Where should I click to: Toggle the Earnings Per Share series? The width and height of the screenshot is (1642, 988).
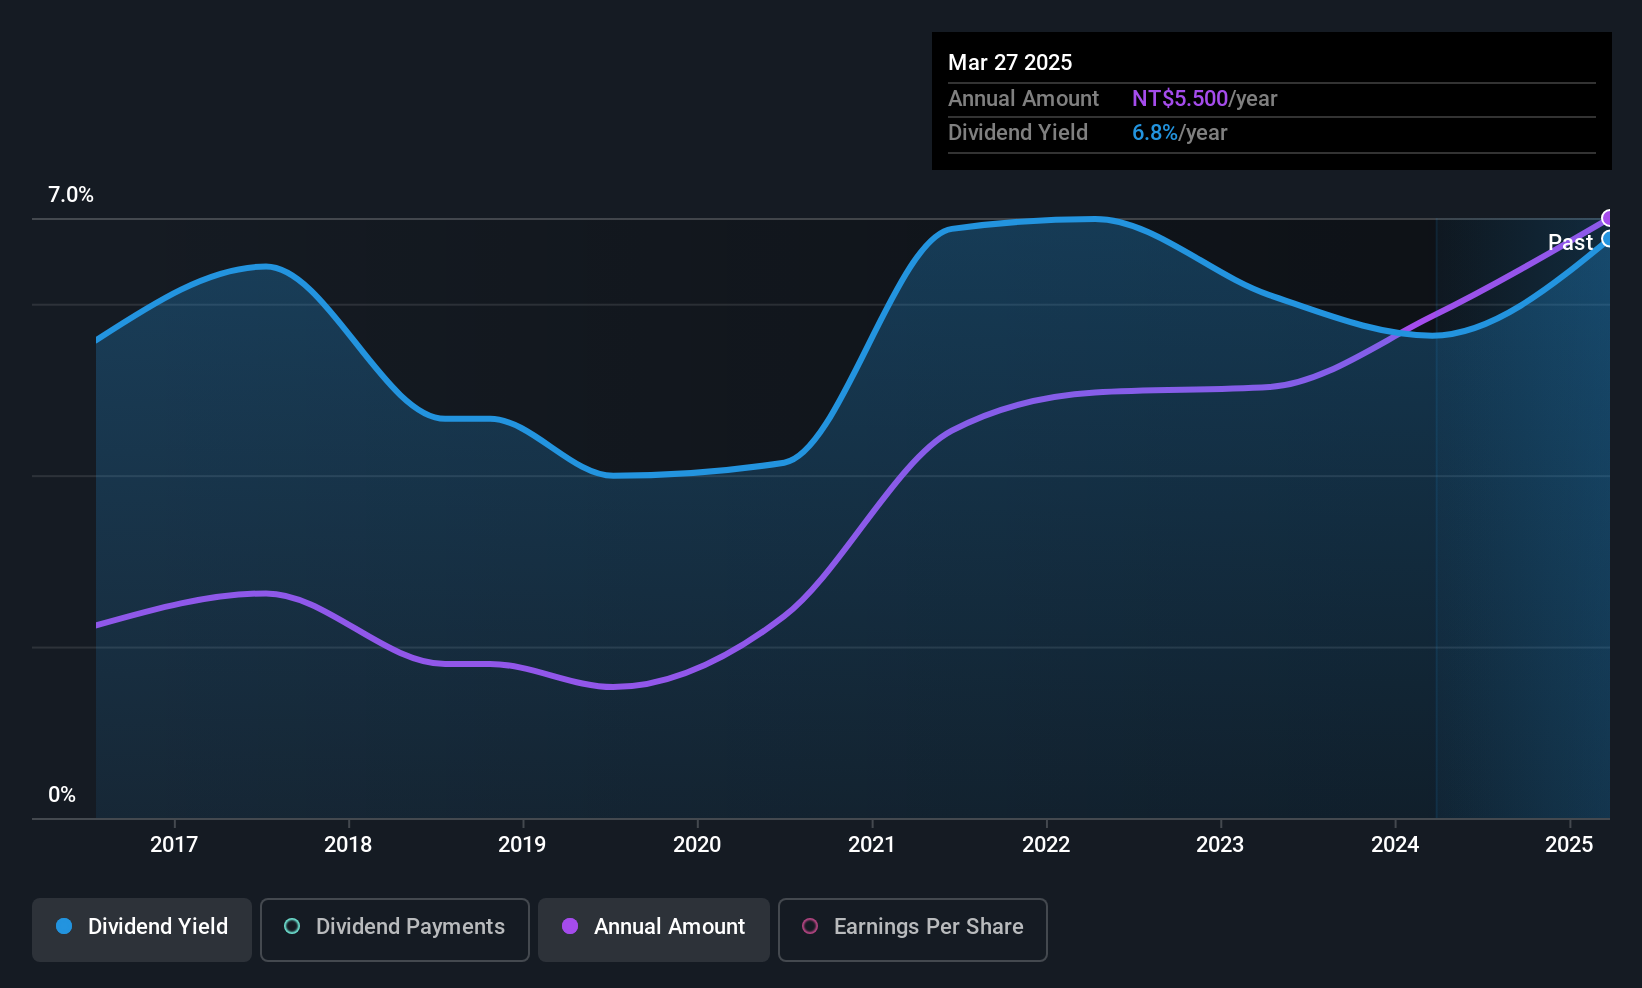(913, 930)
